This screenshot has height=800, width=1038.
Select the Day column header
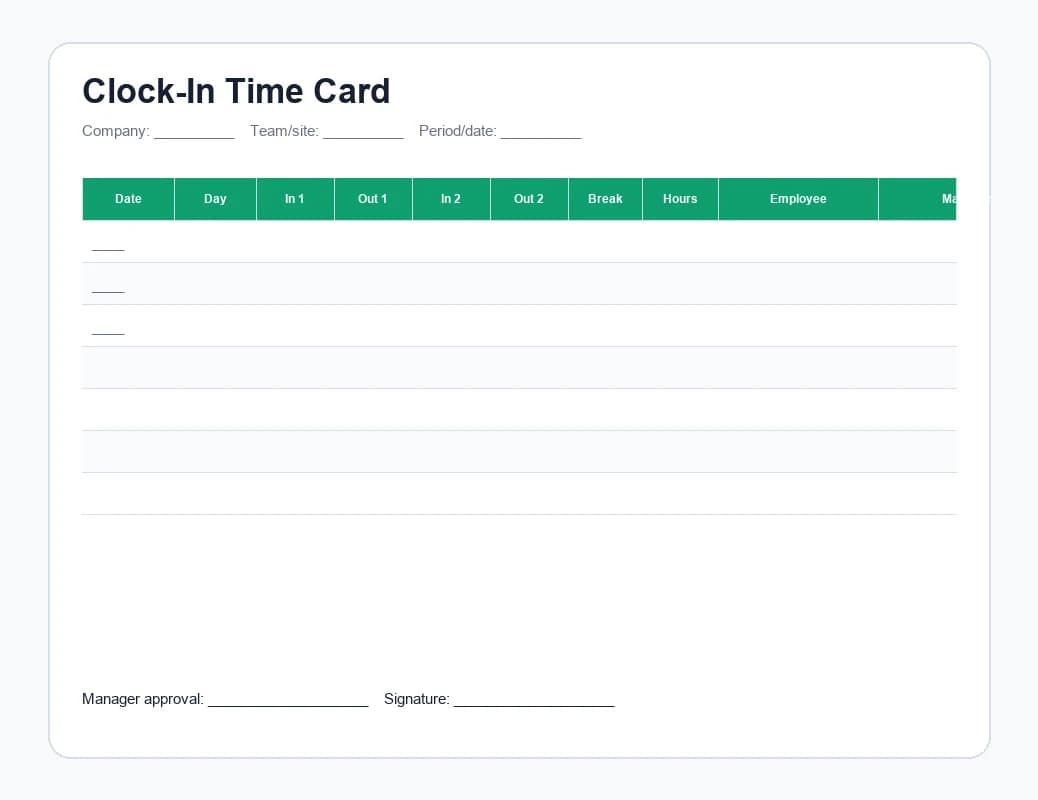coord(215,199)
